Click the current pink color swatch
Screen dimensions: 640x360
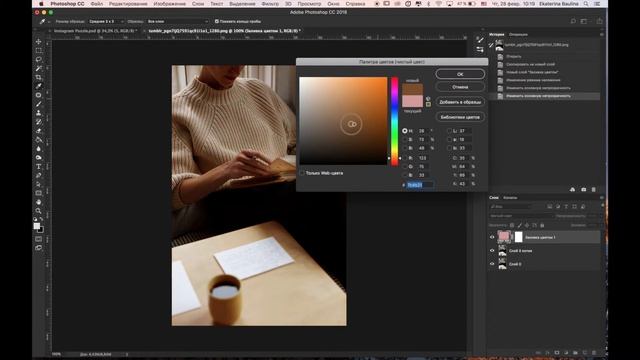tap(413, 101)
